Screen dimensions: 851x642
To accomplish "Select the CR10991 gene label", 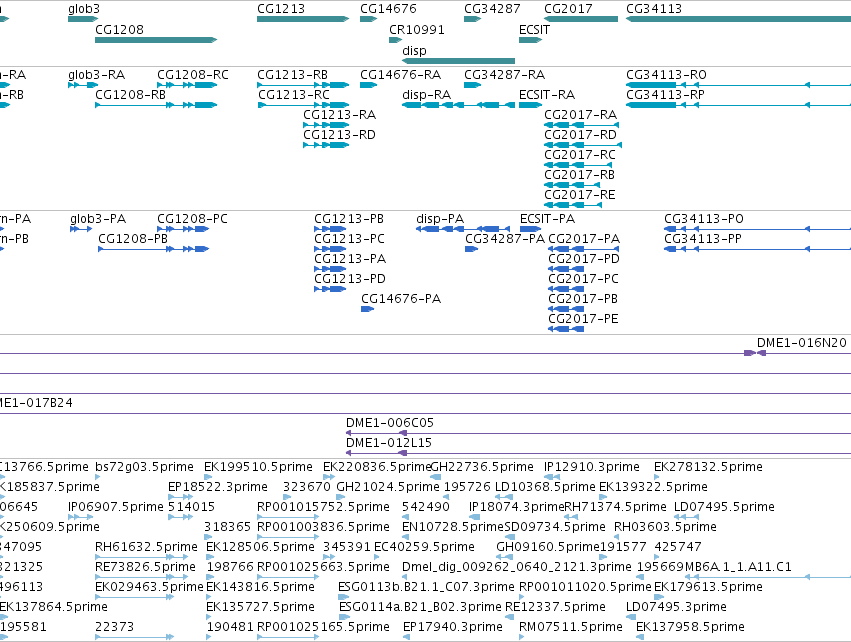I will pos(417,29).
